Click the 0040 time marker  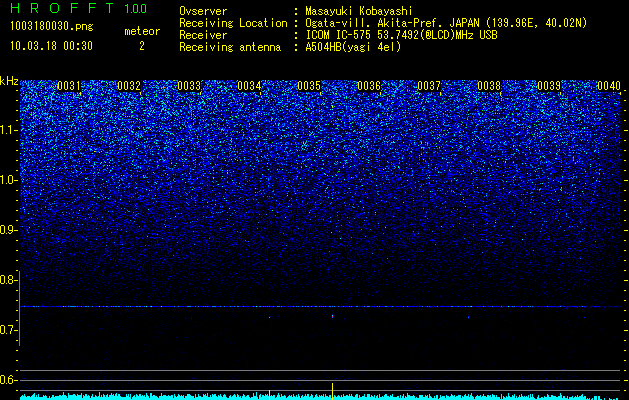pos(609,86)
